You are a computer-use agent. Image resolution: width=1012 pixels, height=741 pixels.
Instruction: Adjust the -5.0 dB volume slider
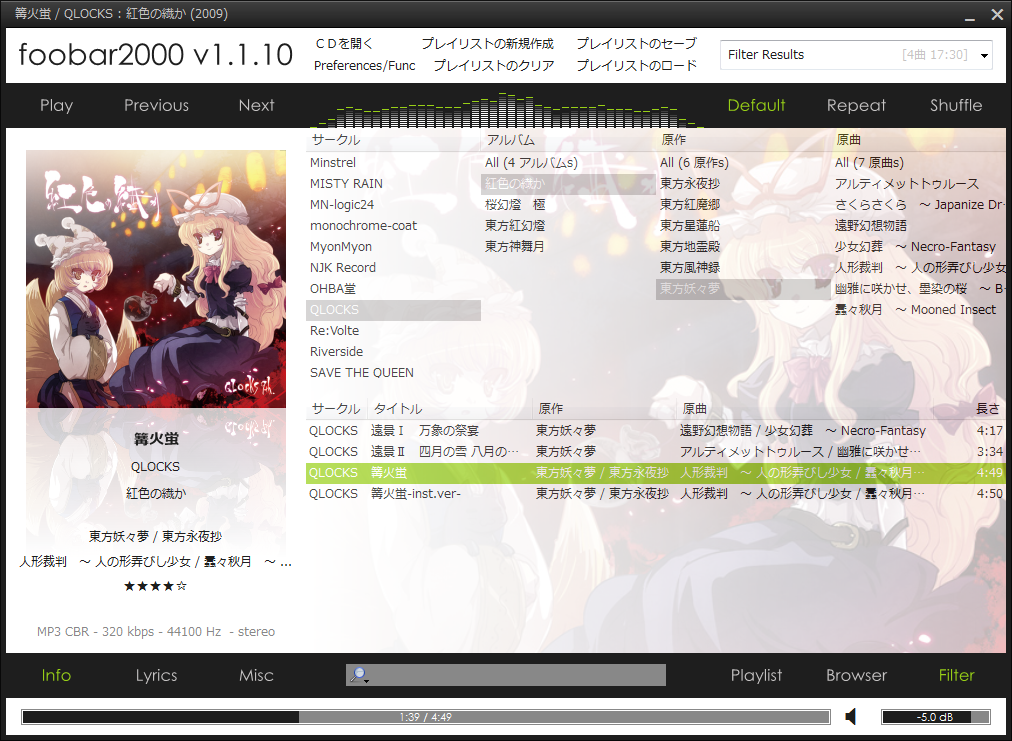(x=935, y=716)
